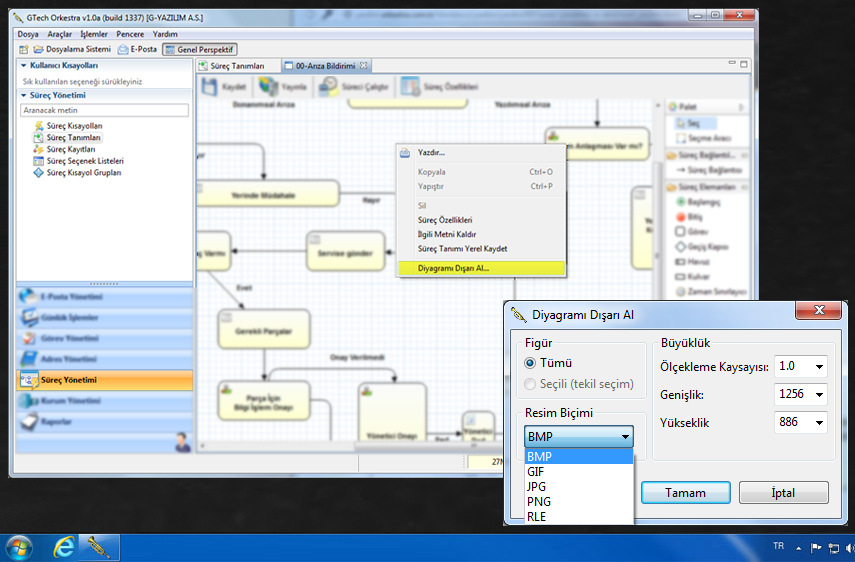Click the Süreci Çalıştır run icon

(329, 87)
